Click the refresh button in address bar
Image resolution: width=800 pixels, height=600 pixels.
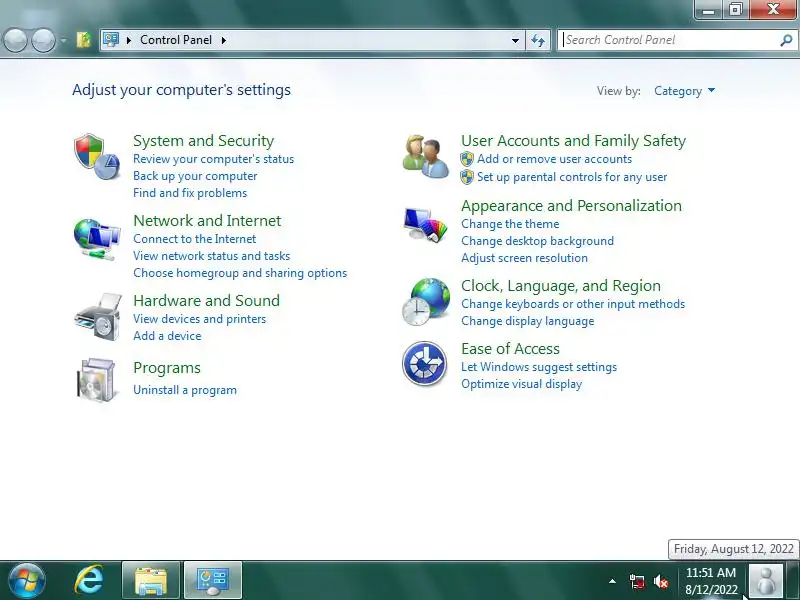[x=538, y=40]
